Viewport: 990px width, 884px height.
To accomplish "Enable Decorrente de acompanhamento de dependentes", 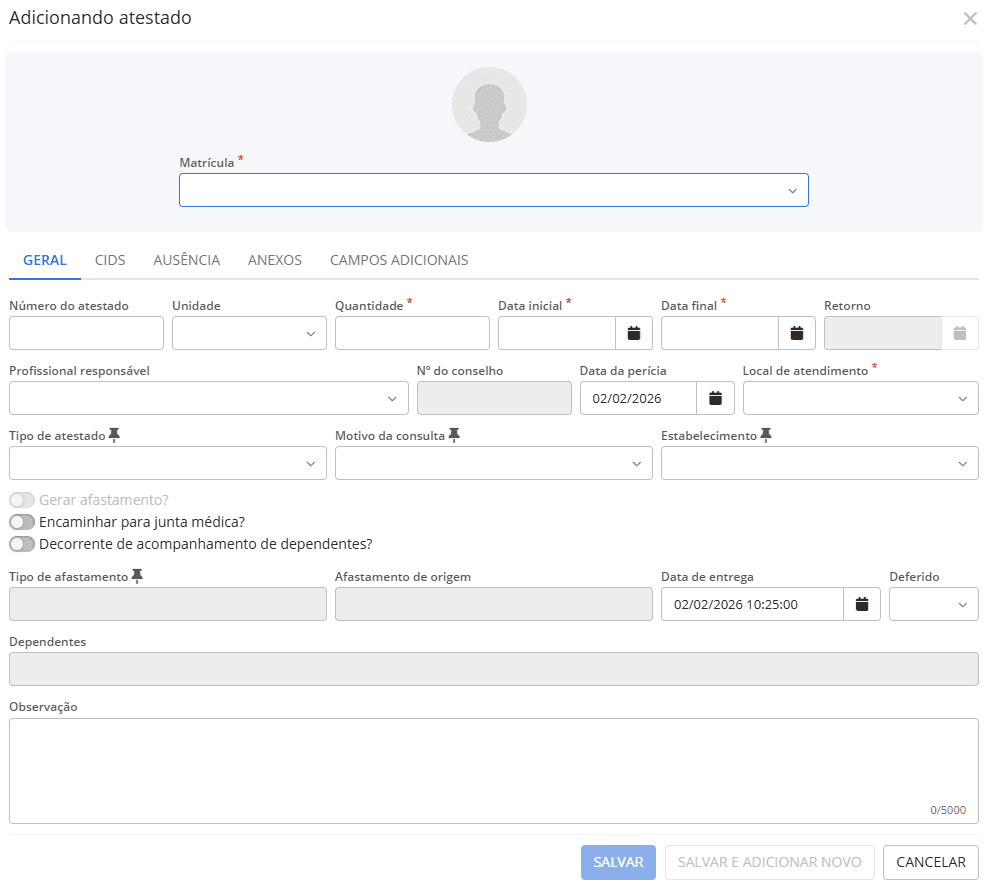I will (x=22, y=545).
